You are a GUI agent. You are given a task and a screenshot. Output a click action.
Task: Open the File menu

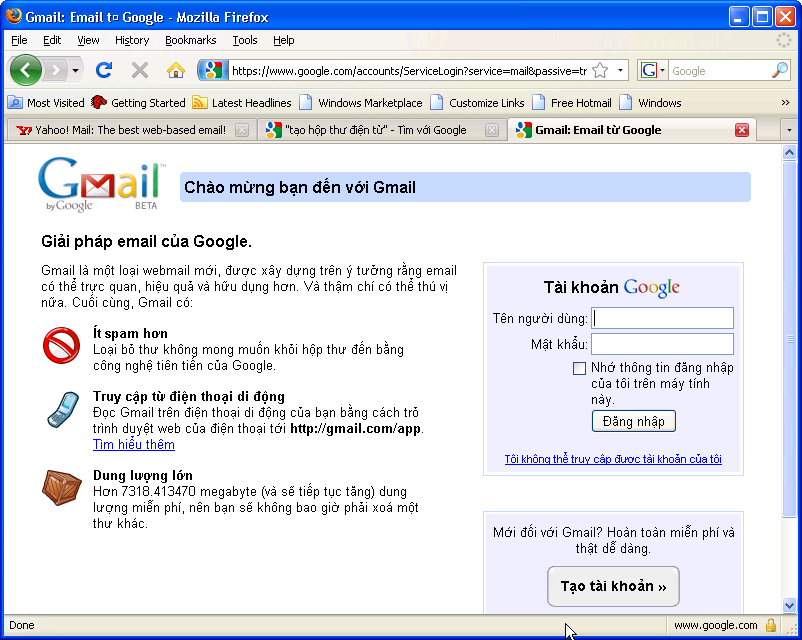point(19,40)
